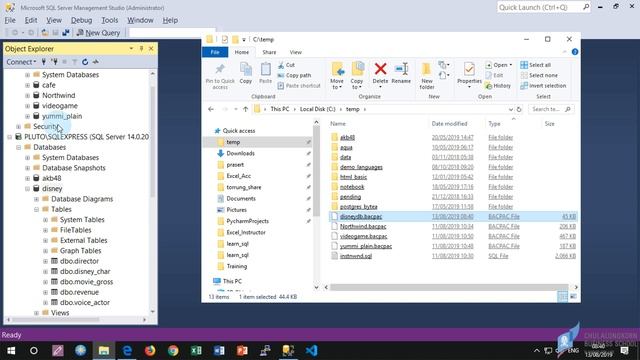Click the pin icon on Object Explorer header
This screenshot has height=360, width=640.
click(141, 49)
